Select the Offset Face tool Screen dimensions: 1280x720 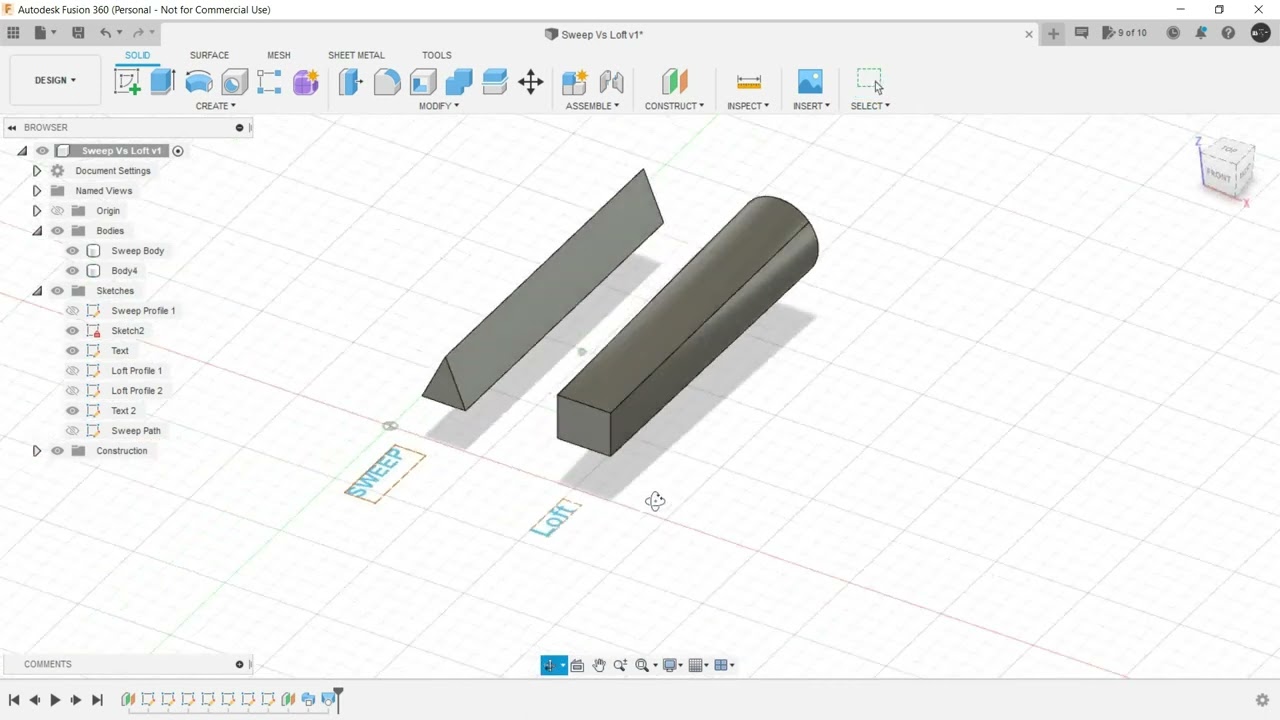495,82
